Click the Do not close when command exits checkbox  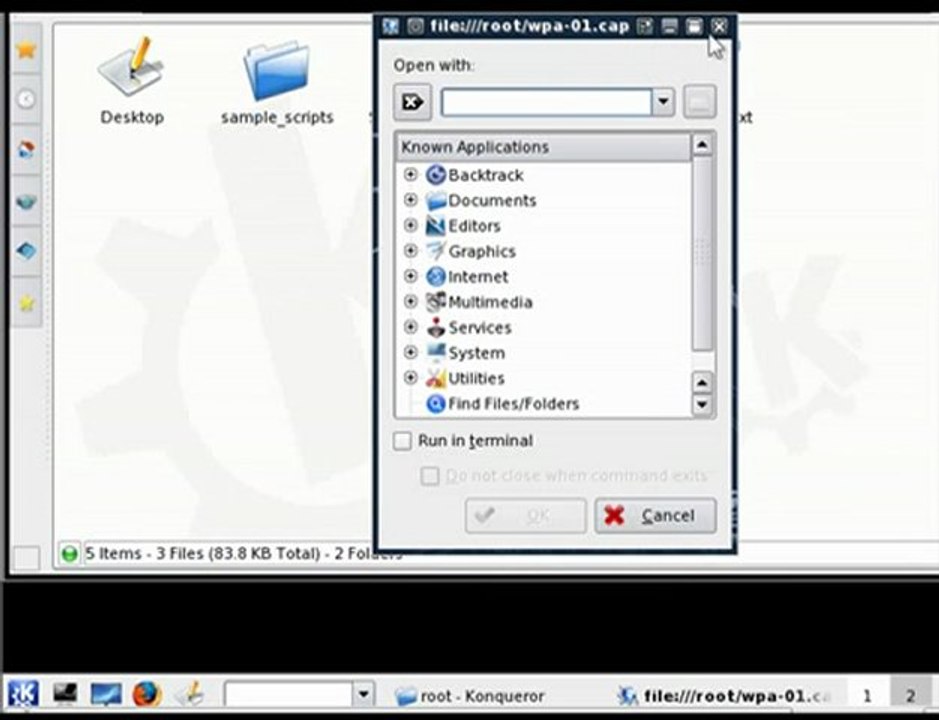coord(429,476)
